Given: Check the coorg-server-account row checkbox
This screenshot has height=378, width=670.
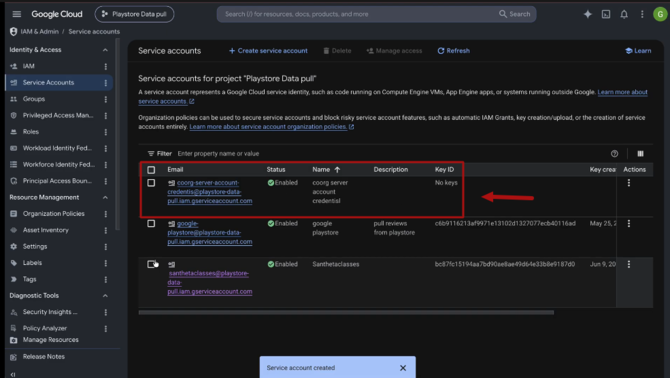Looking at the screenshot, I should click(151, 183).
